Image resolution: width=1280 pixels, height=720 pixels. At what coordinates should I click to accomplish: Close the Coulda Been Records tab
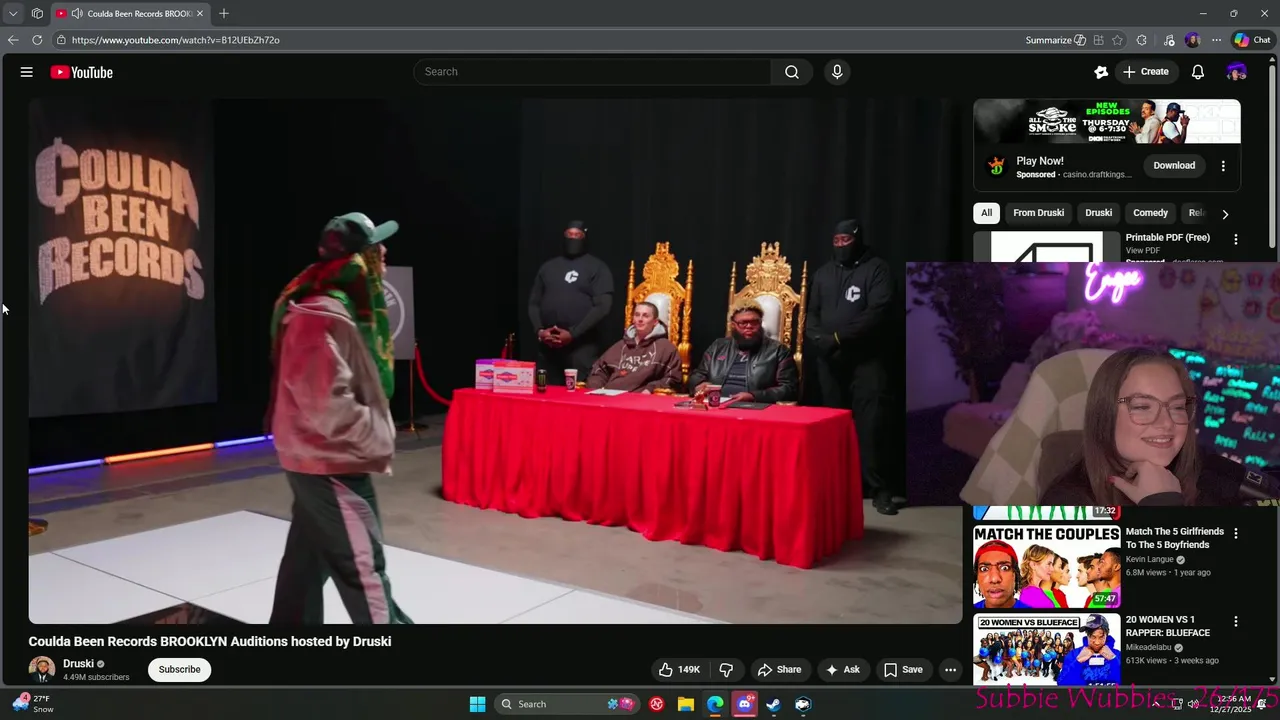[200, 13]
